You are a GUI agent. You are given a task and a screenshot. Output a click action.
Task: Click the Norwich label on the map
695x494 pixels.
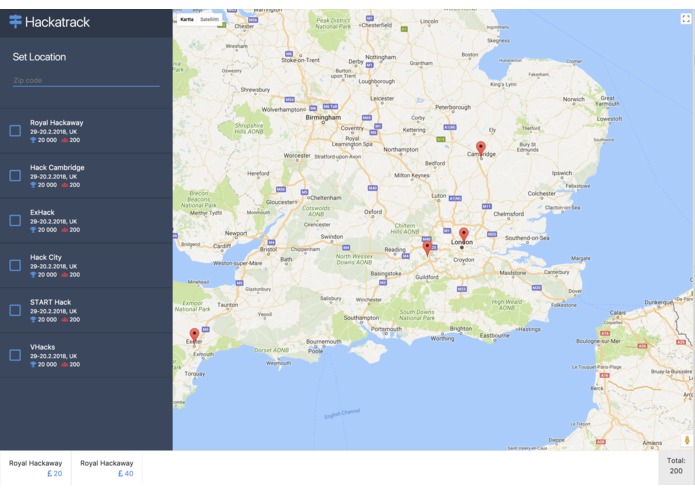coord(574,99)
